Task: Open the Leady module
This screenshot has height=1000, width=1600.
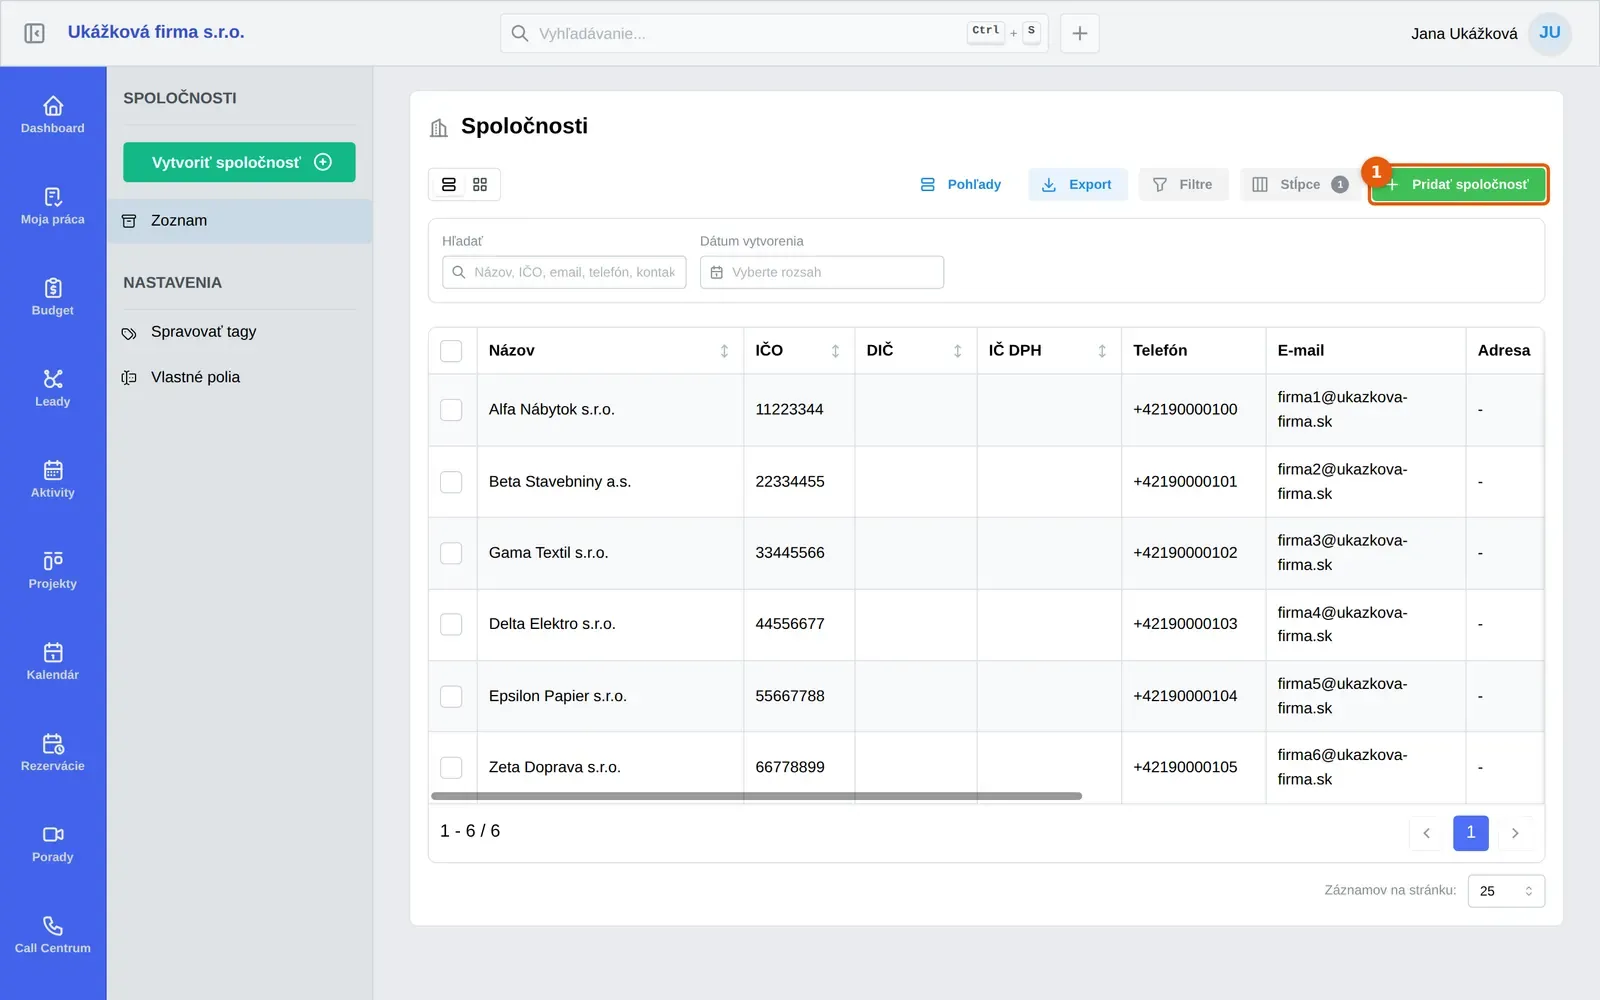Action: pyautogui.click(x=53, y=388)
